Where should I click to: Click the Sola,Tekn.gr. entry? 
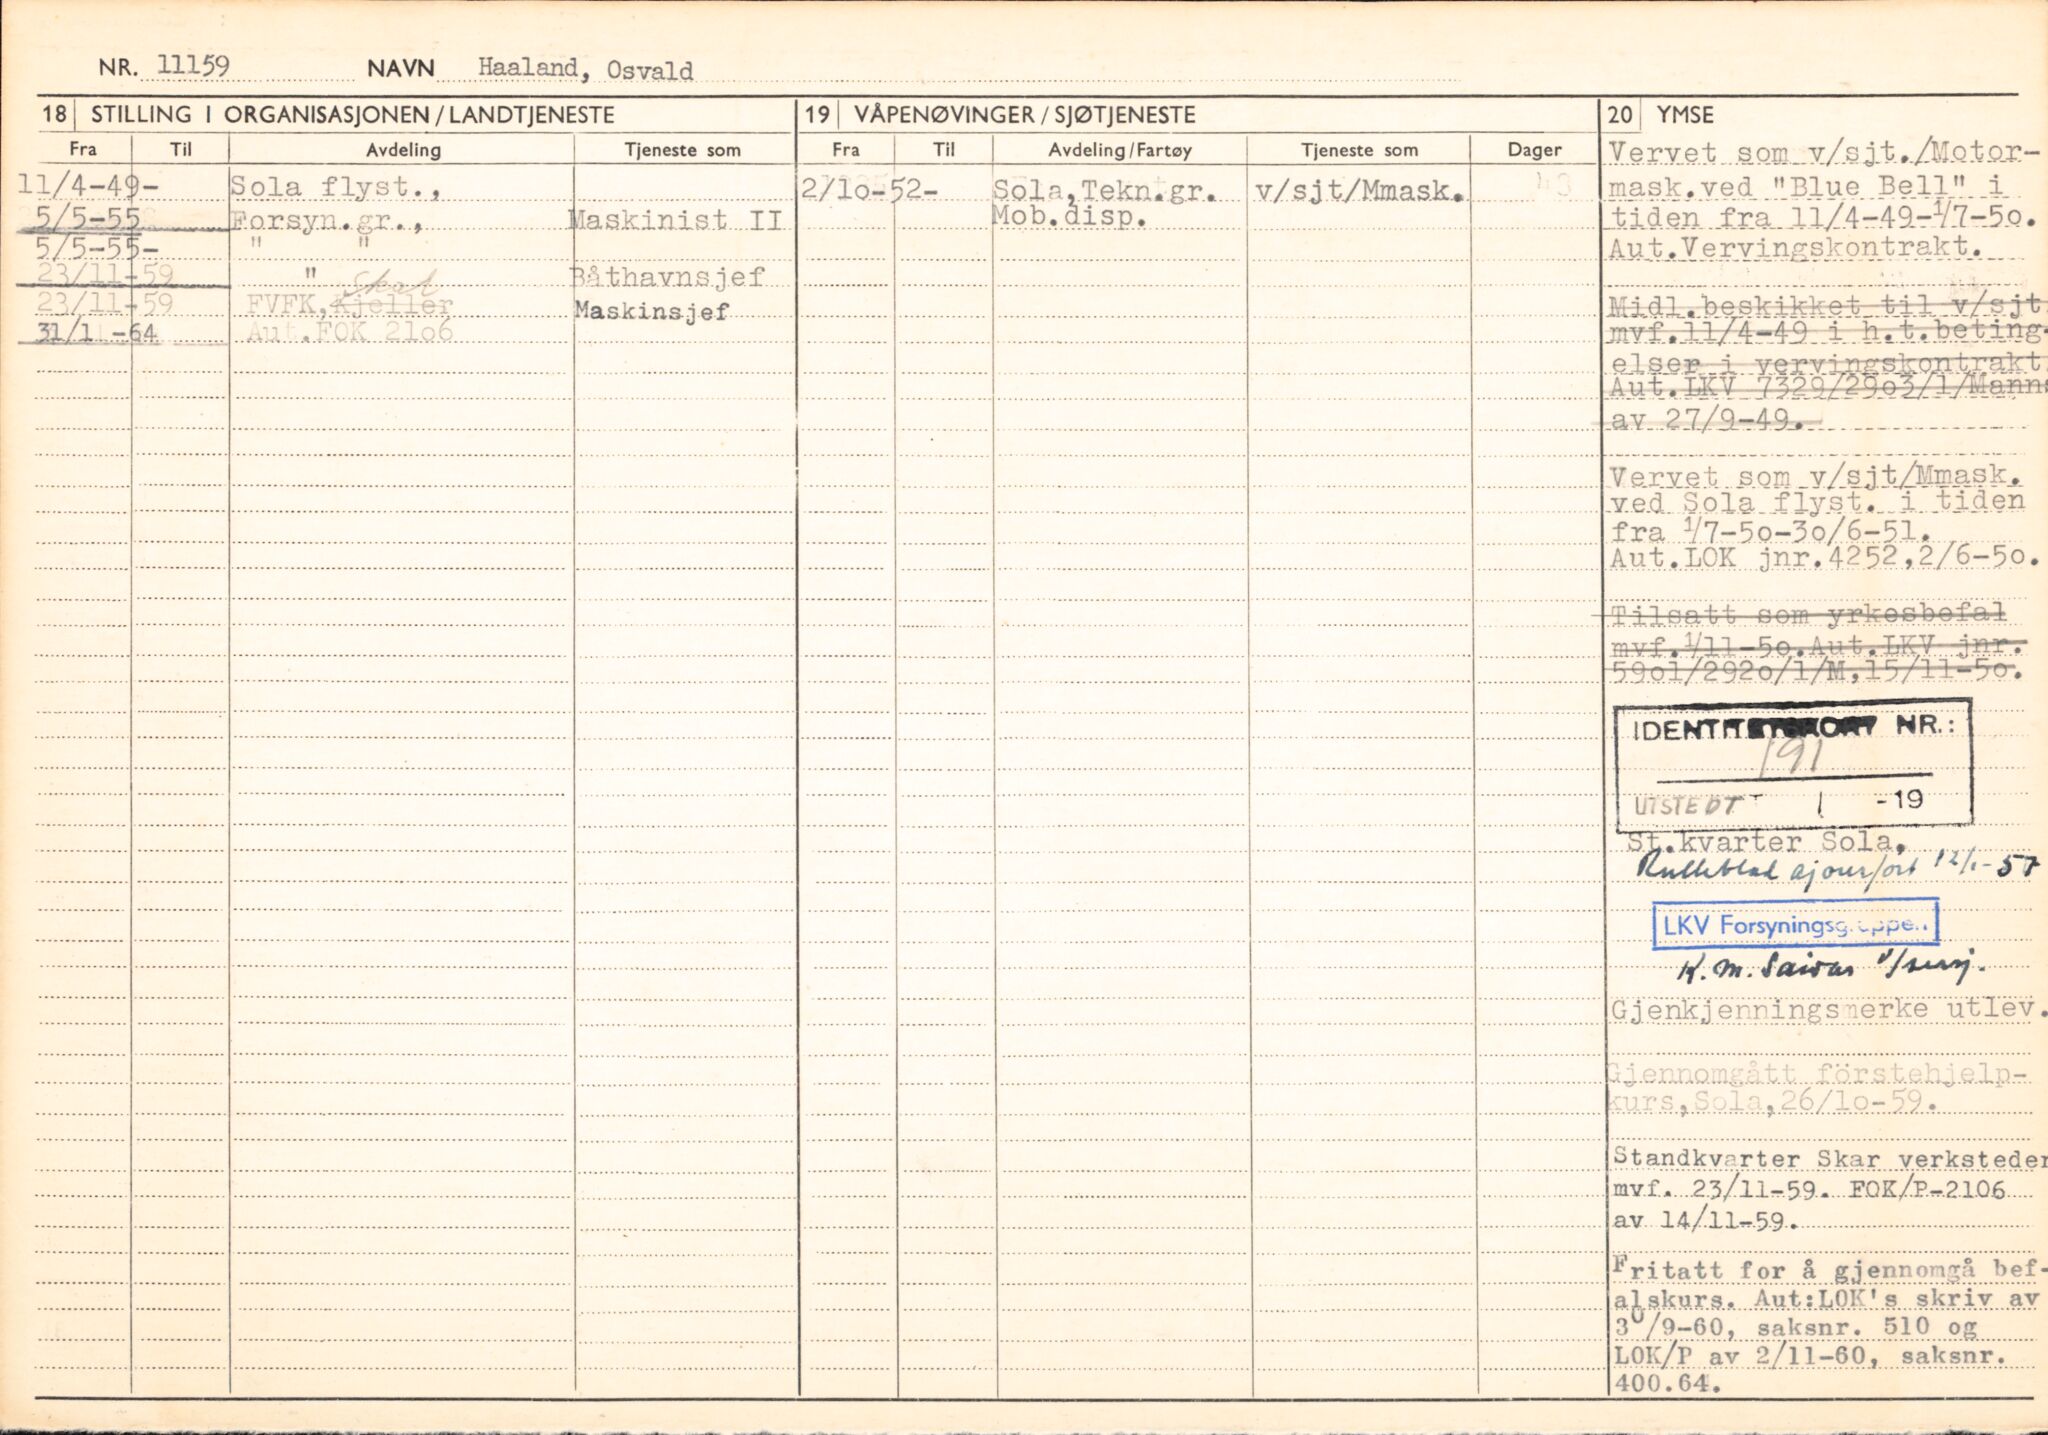[1105, 190]
